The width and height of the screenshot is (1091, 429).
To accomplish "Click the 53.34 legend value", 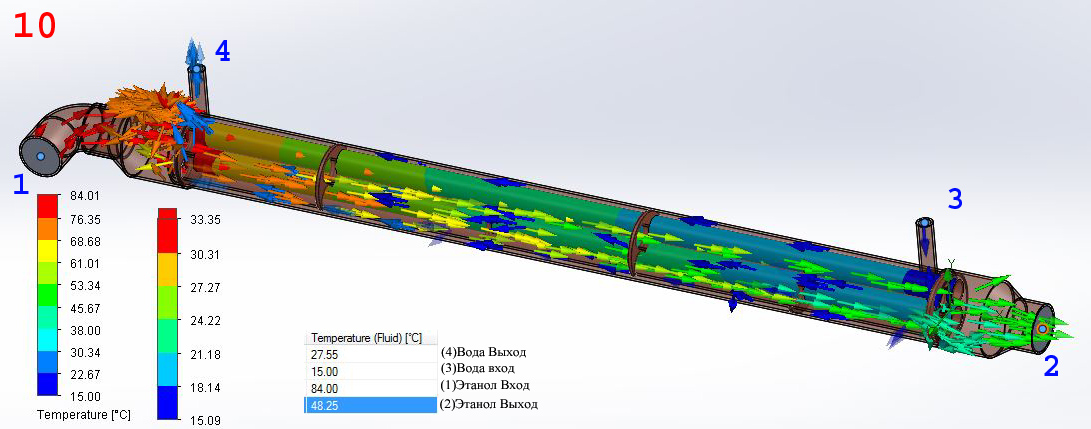I will pos(88,286).
